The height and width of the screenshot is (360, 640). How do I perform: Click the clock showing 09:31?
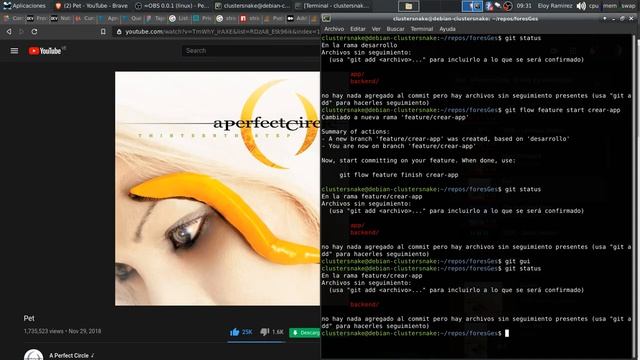pyautogui.click(x=524, y=6)
